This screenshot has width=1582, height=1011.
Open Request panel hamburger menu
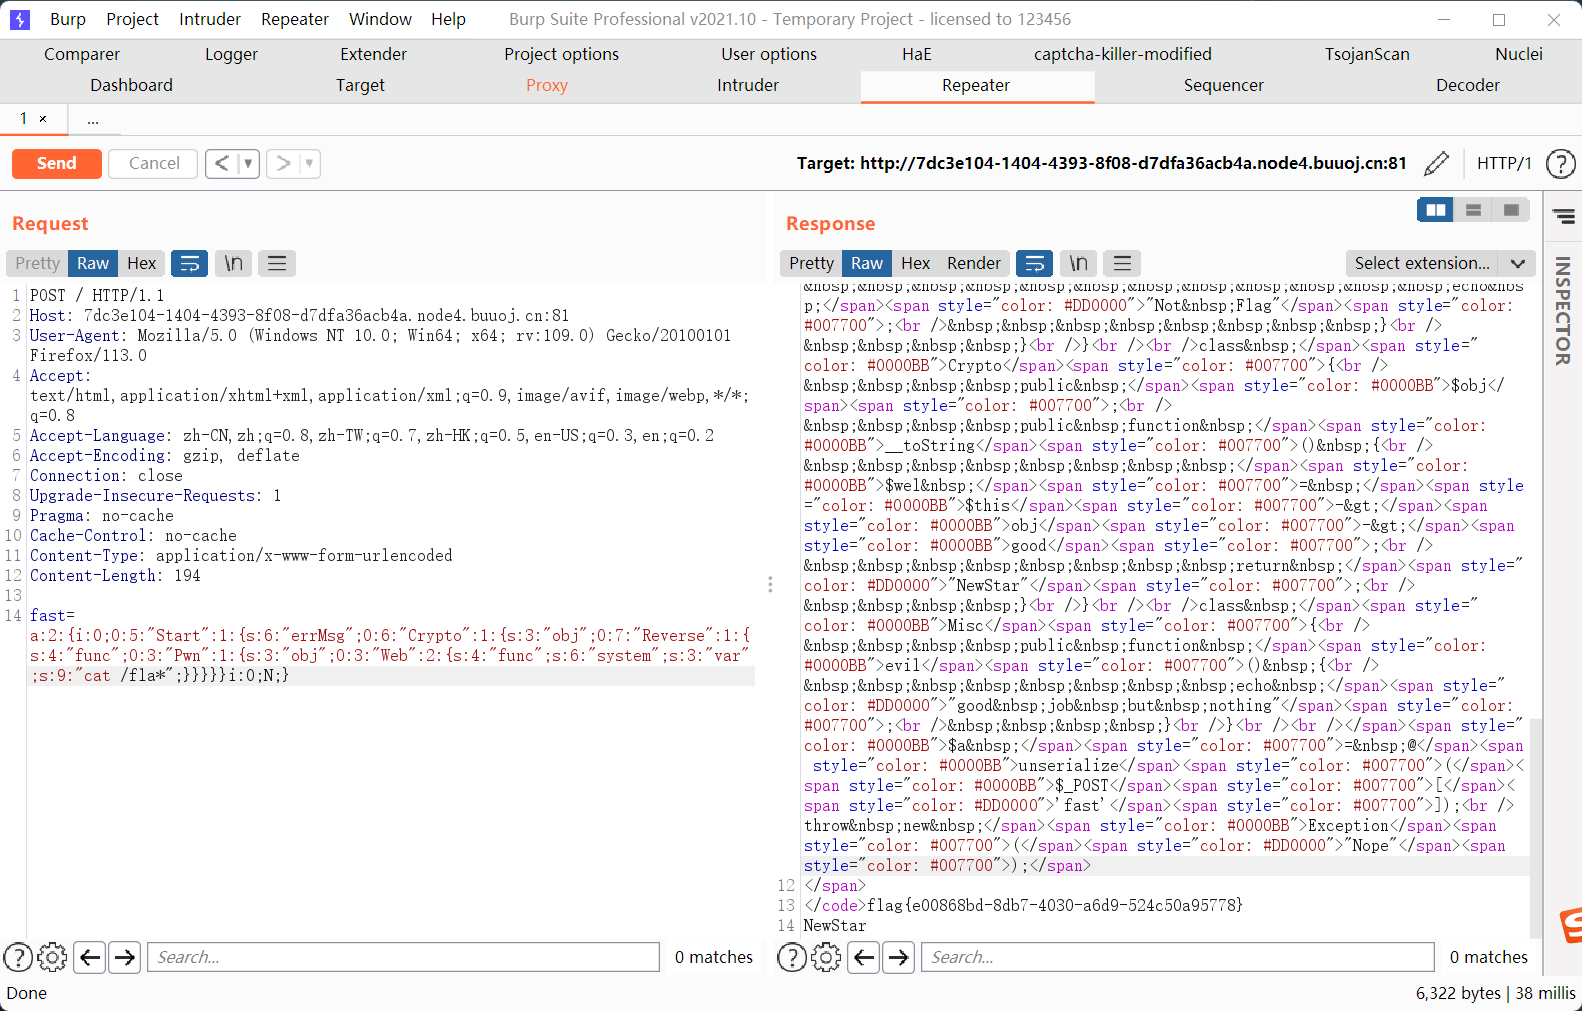point(277,263)
